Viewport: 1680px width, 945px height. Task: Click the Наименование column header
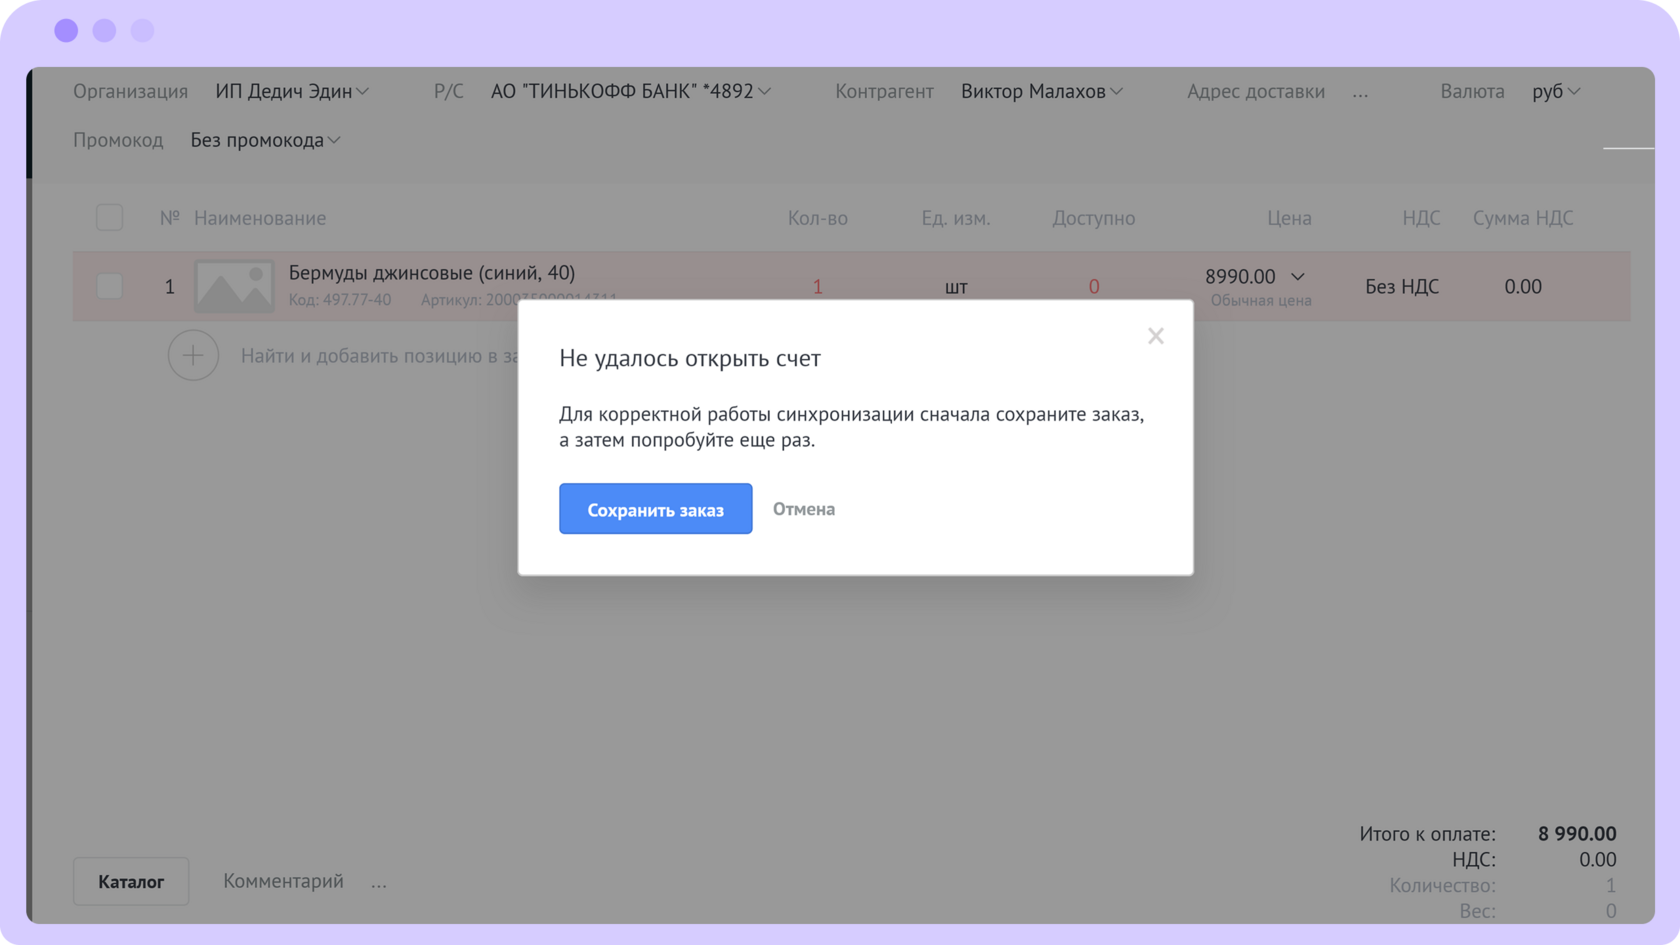pyautogui.click(x=260, y=218)
